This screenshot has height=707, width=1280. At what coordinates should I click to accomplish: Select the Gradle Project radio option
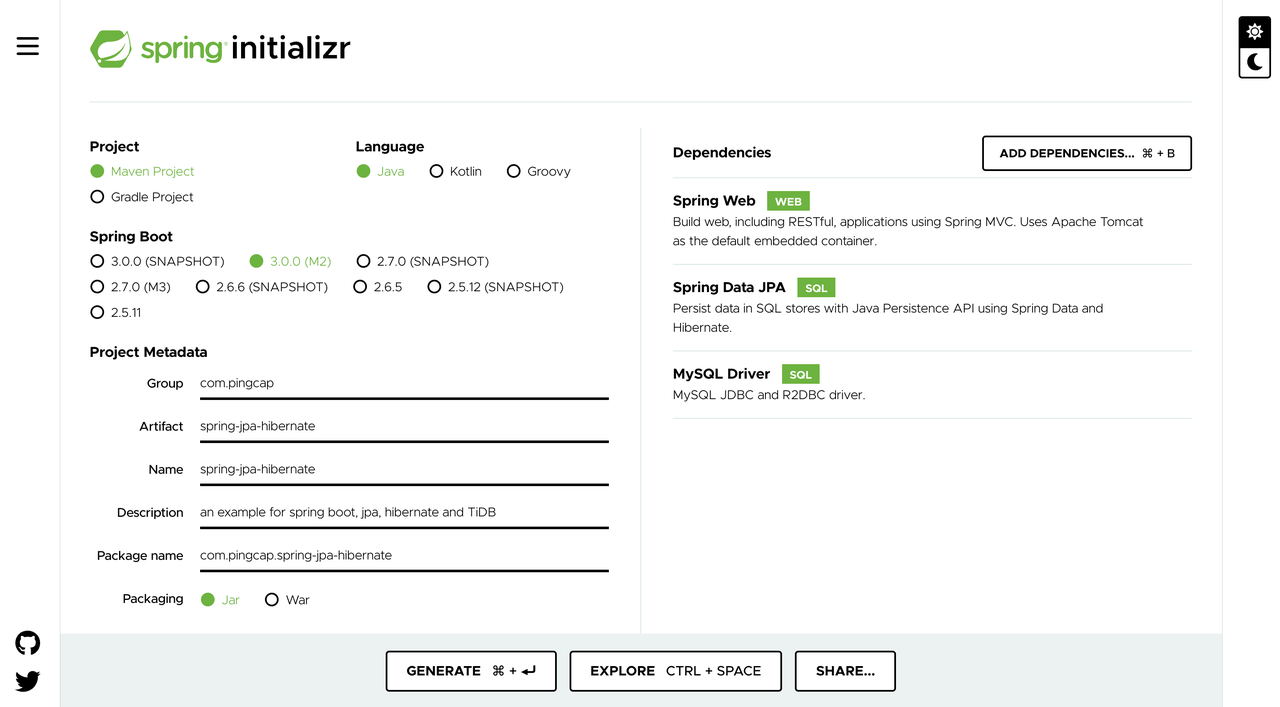[98, 197]
